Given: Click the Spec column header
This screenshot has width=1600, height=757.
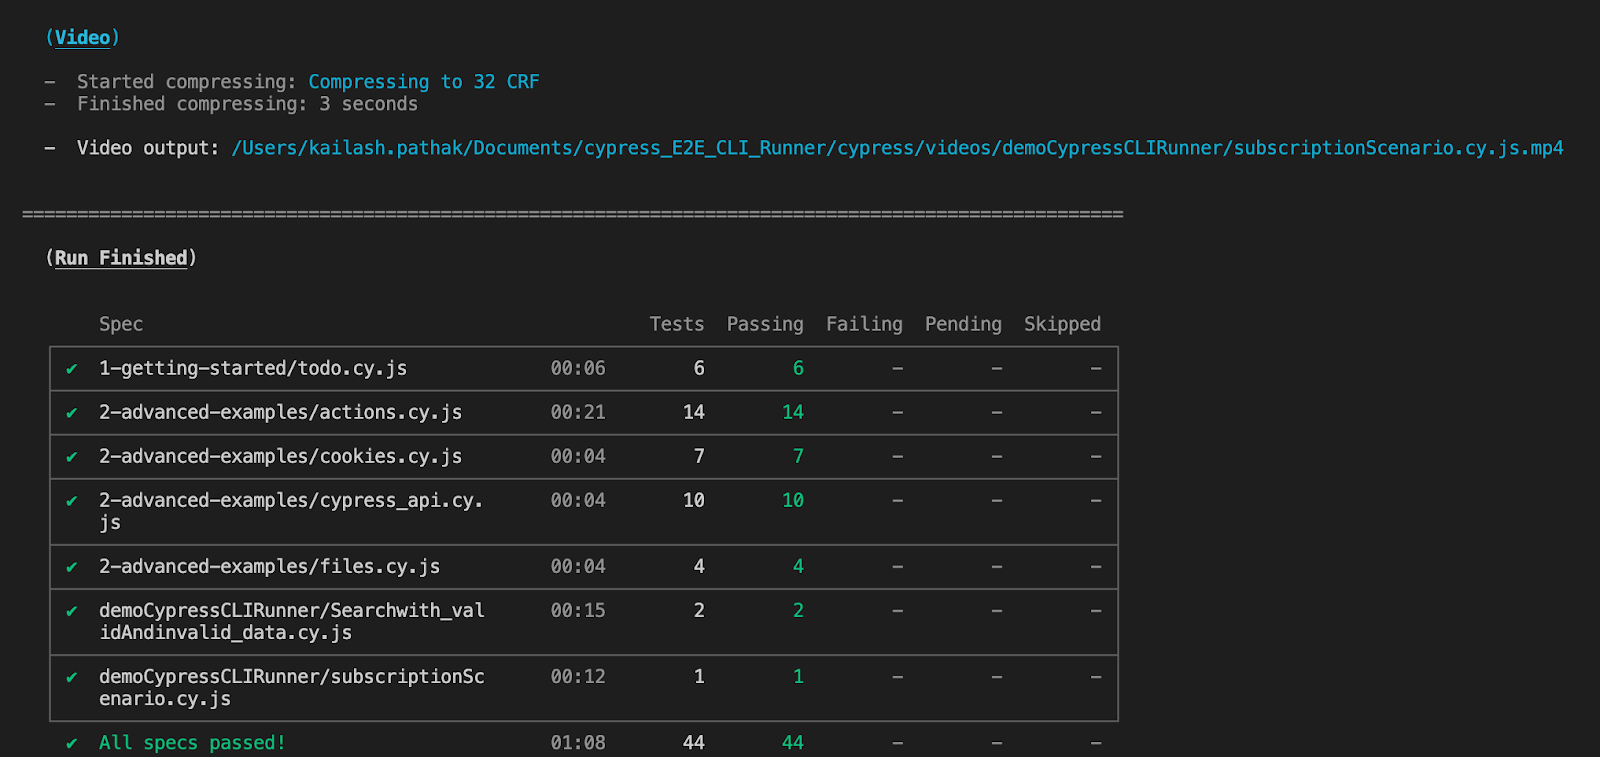Looking at the screenshot, I should pos(121,324).
